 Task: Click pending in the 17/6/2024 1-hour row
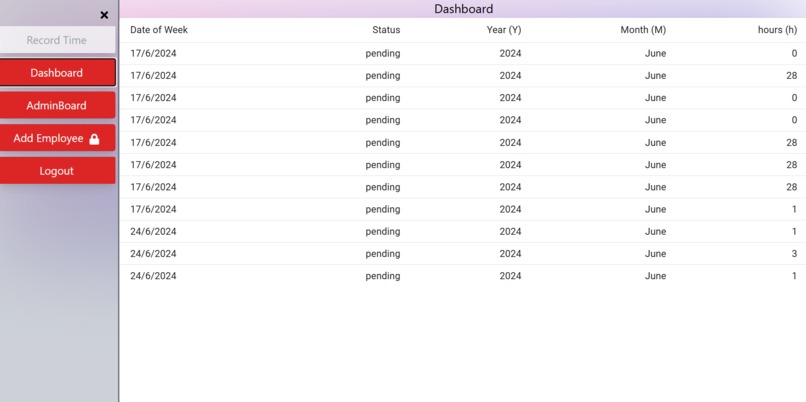pyautogui.click(x=382, y=209)
